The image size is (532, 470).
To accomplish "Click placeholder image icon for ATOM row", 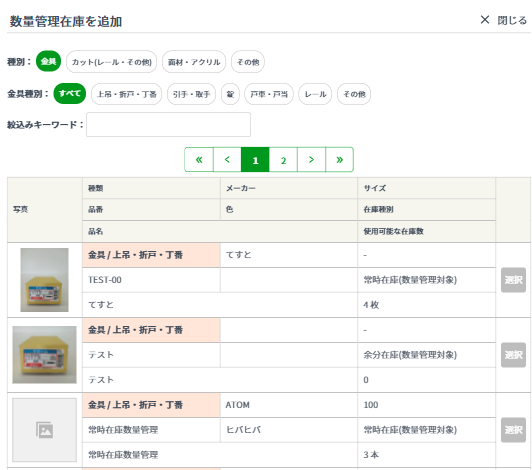I will coord(44,430).
